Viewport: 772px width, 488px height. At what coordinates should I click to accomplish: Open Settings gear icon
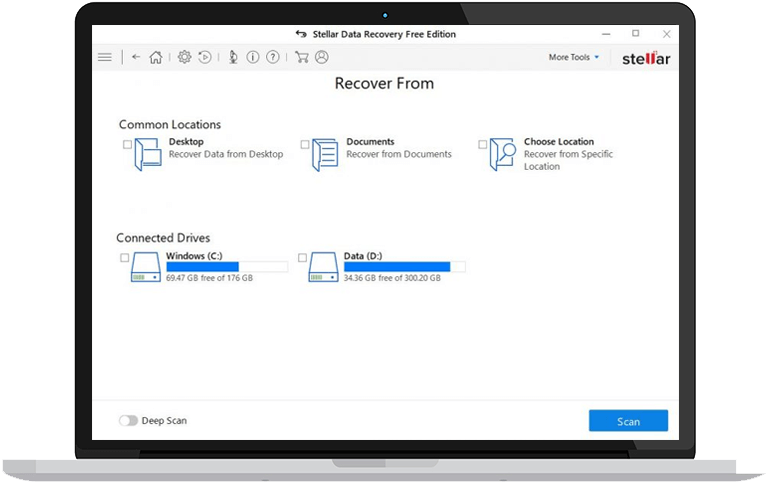coord(184,57)
